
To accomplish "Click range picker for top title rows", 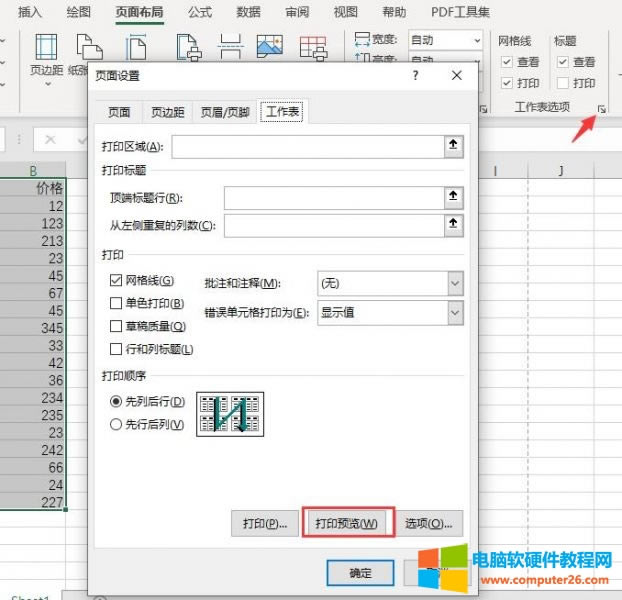I will (454, 198).
